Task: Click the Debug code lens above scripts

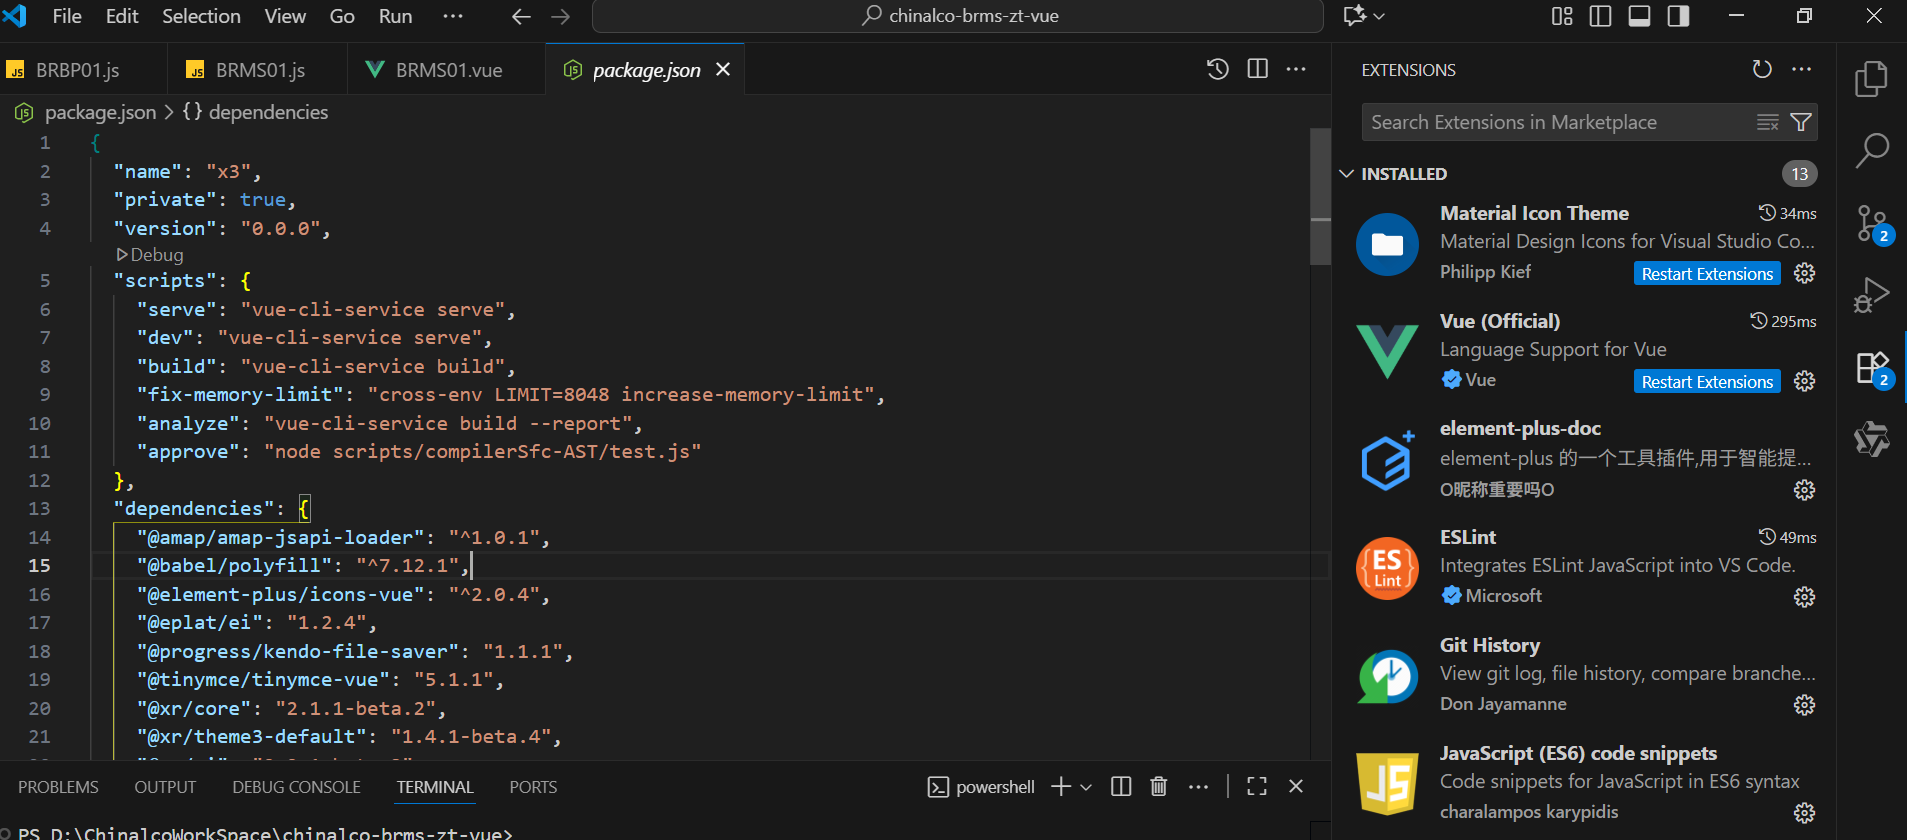Action: 150,255
